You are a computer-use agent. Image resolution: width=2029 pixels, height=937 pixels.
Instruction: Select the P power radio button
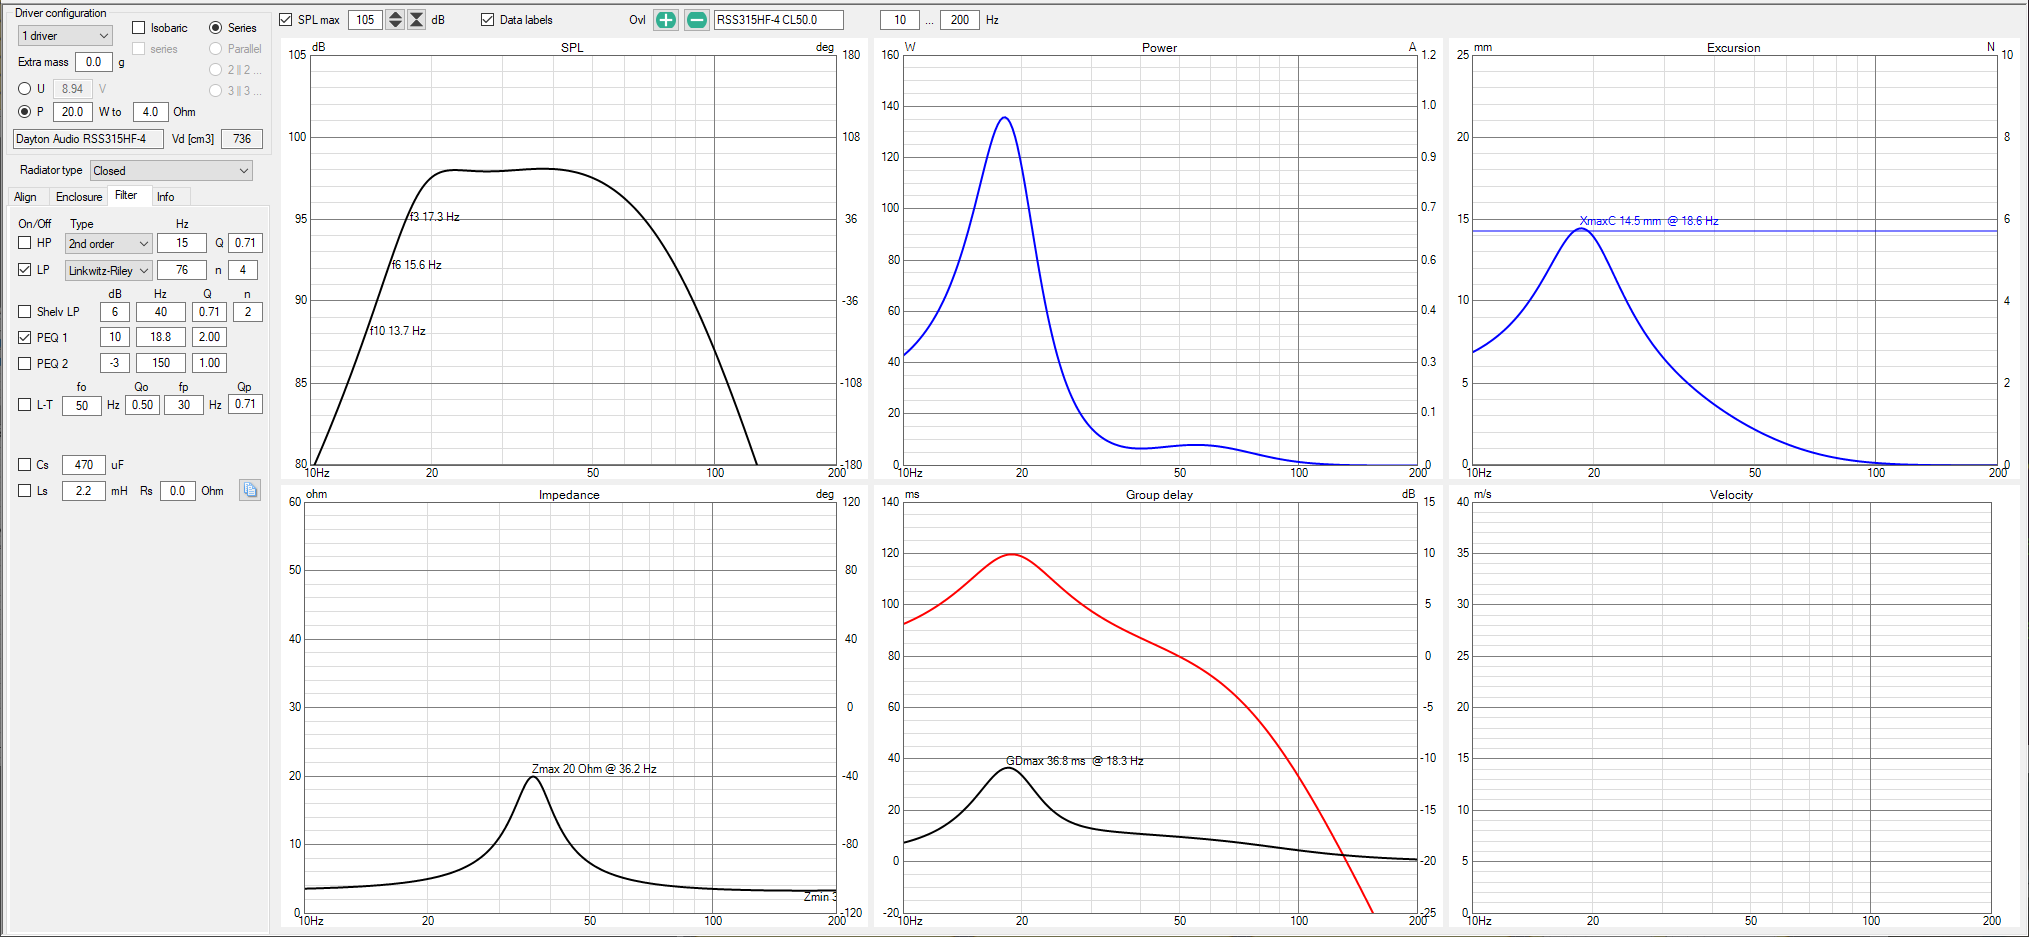click(25, 112)
